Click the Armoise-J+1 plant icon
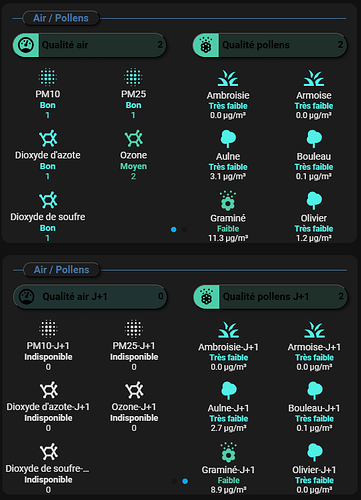This screenshot has width=361, height=500. click(x=314, y=330)
